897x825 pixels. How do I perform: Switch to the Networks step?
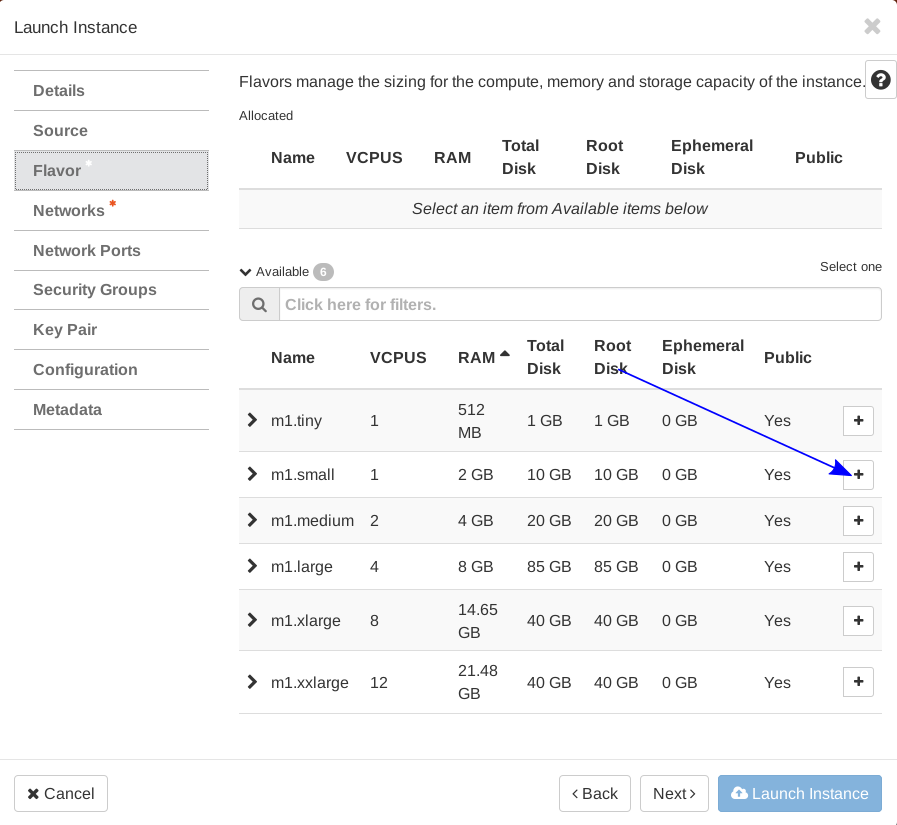tap(69, 211)
